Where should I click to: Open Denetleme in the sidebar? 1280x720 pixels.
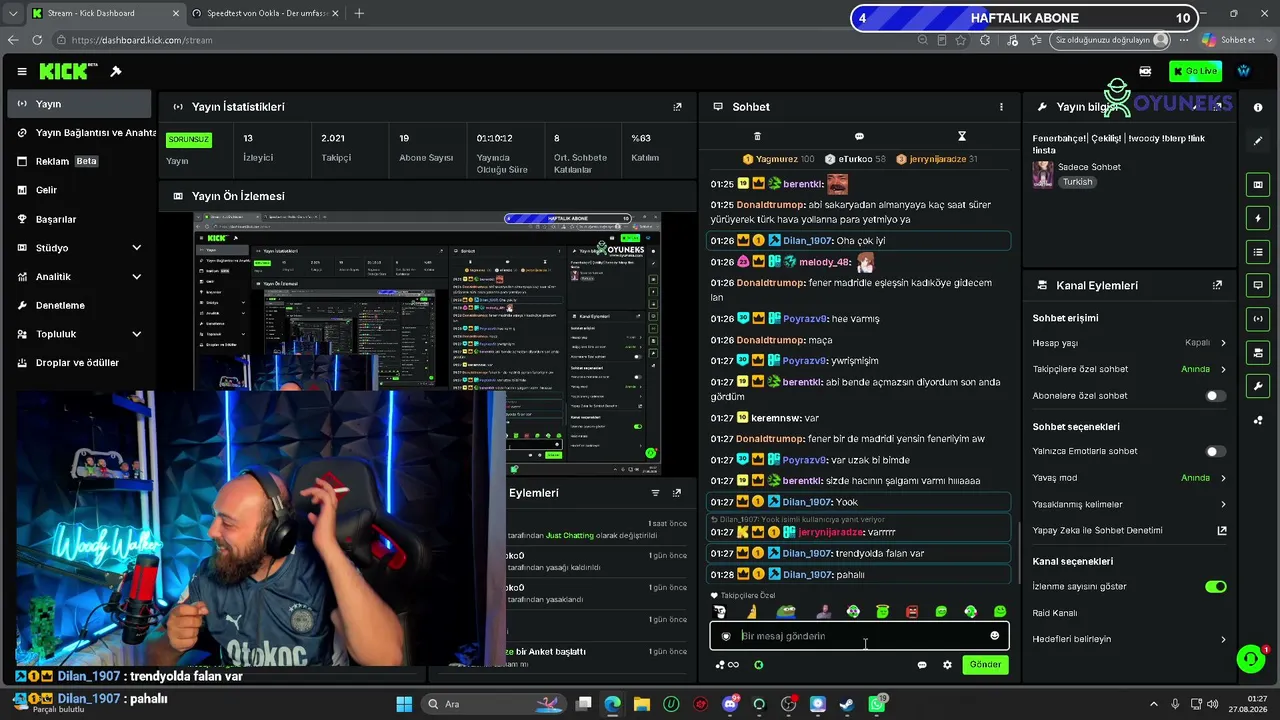pyautogui.click(x=80, y=305)
